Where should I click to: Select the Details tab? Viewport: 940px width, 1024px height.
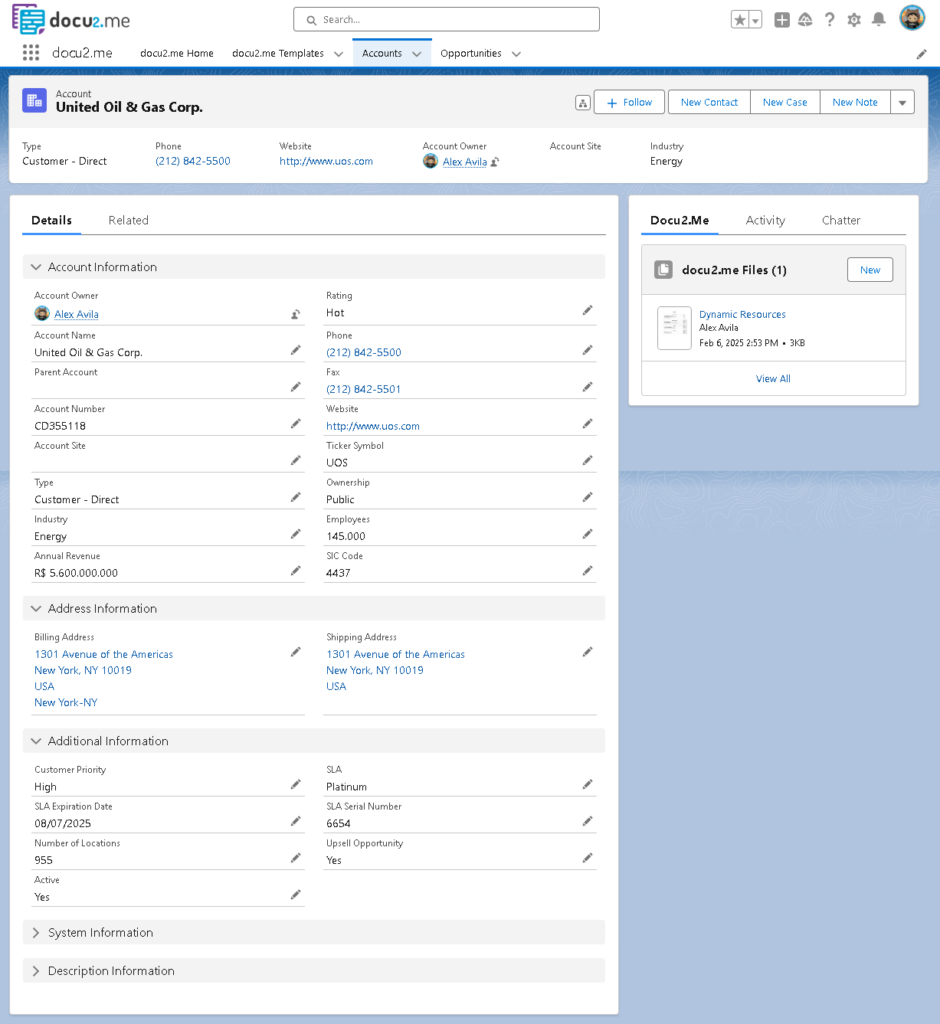[x=52, y=220]
